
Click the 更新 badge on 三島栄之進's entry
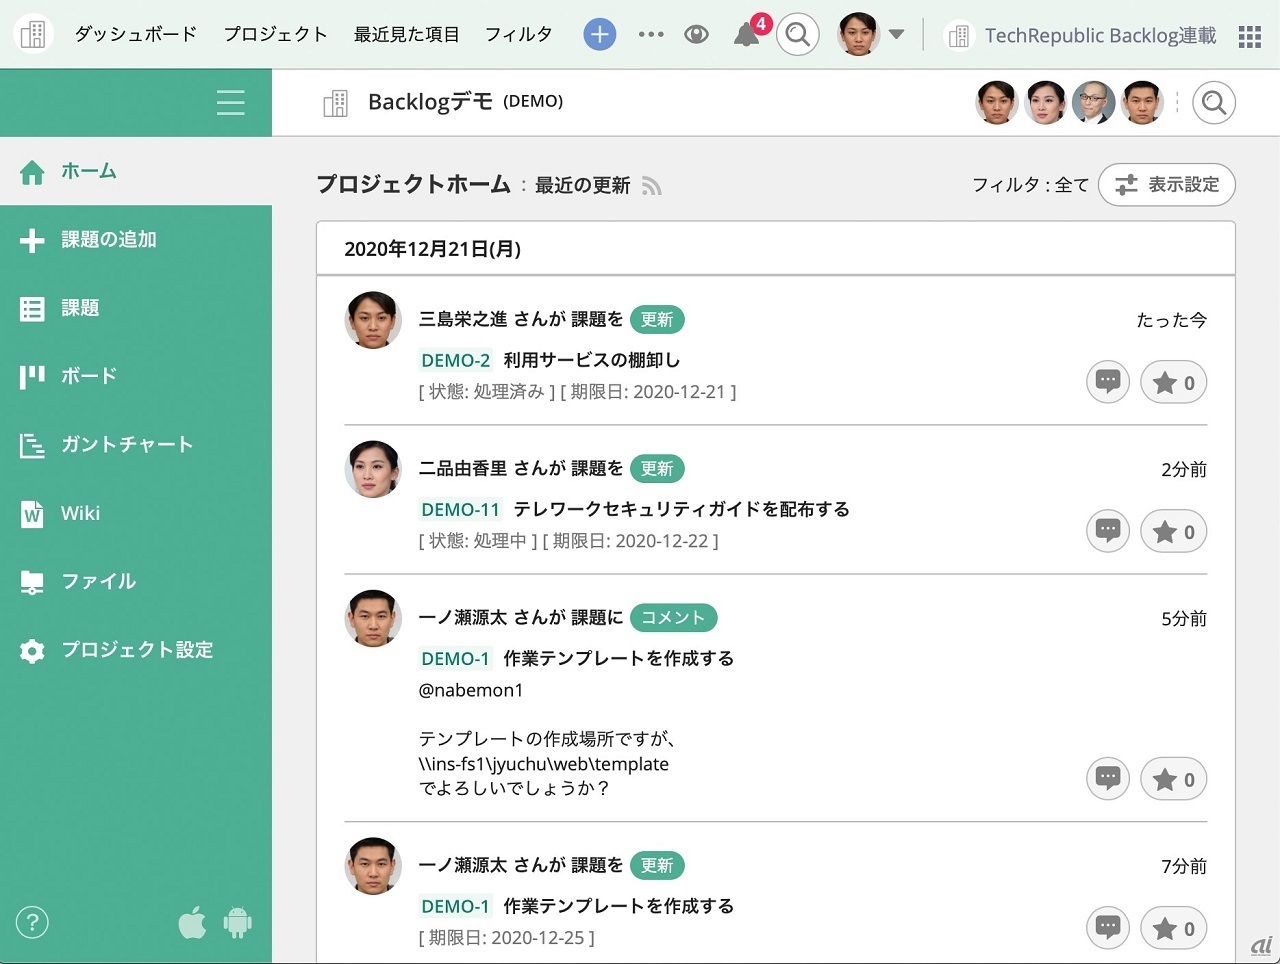point(657,320)
